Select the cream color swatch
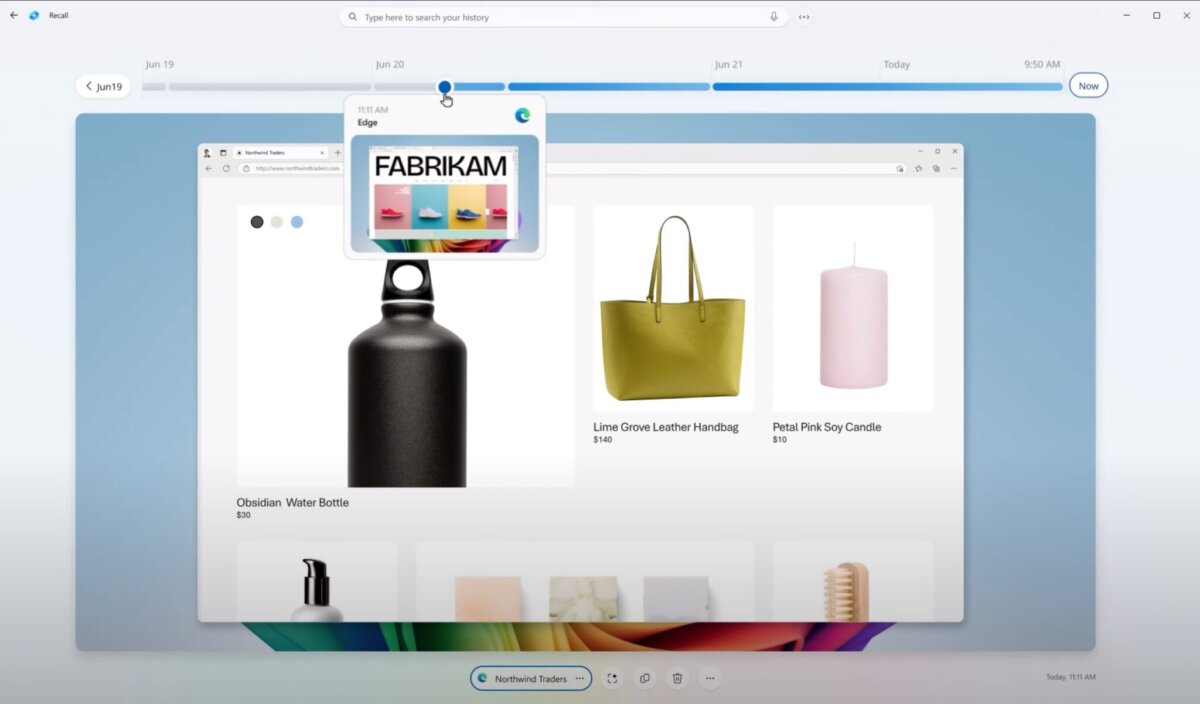The height and width of the screenshot is (704, 1200). [x=277, y=222]
